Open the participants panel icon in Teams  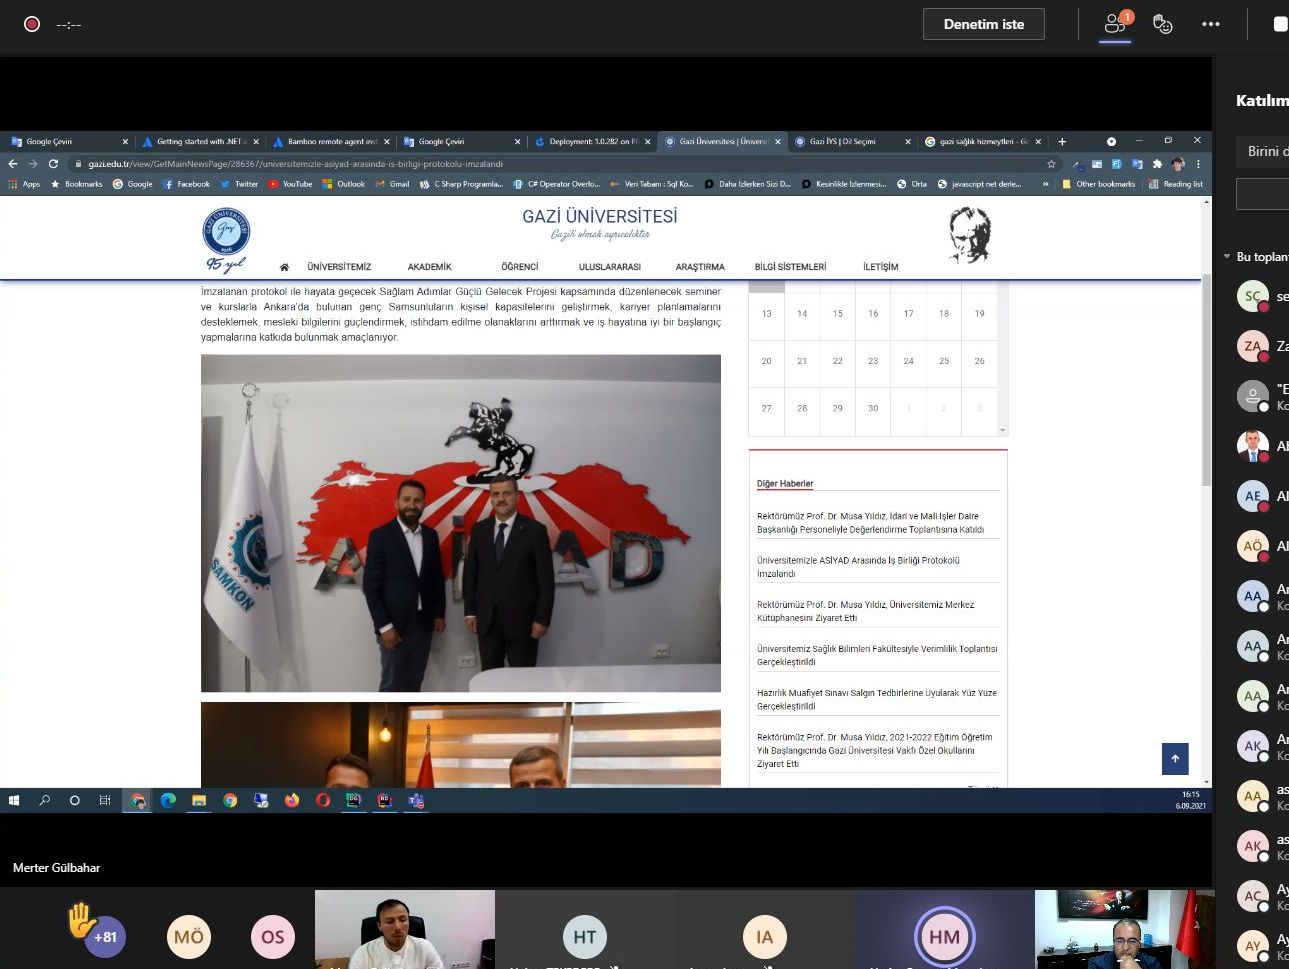click(1115, 24)
